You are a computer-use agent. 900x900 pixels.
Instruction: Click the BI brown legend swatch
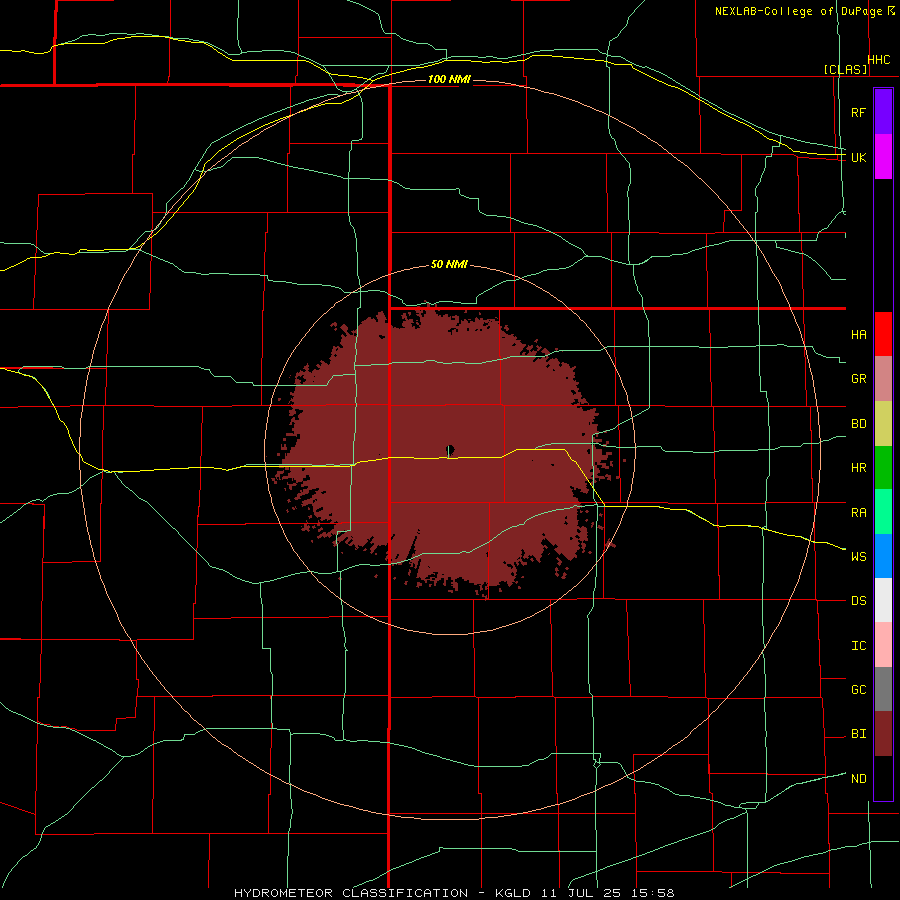point(883,734)
